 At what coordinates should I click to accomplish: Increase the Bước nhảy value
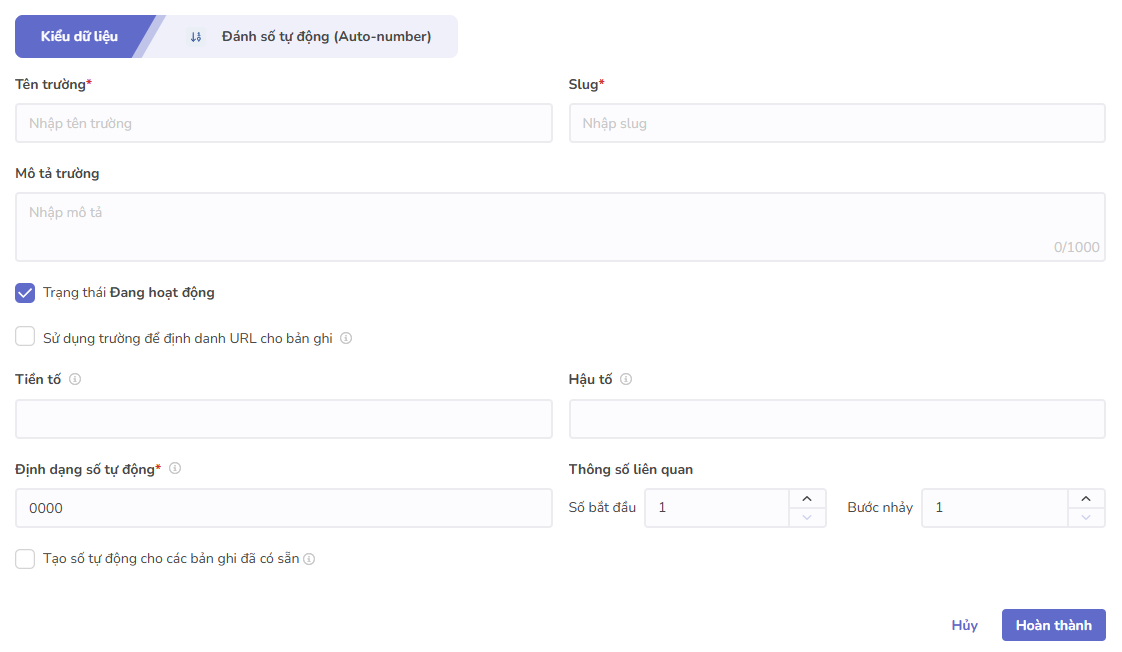coord(1086,499)
